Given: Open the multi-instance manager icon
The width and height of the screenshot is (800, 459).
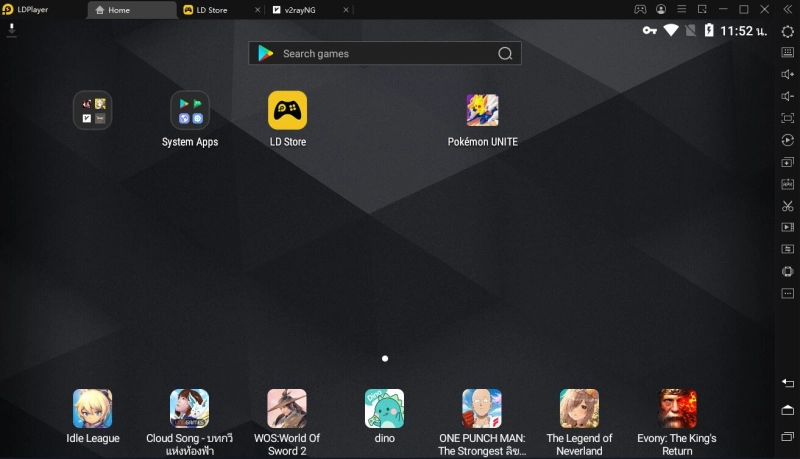Looking at the screenshot, I should [787, 162].
